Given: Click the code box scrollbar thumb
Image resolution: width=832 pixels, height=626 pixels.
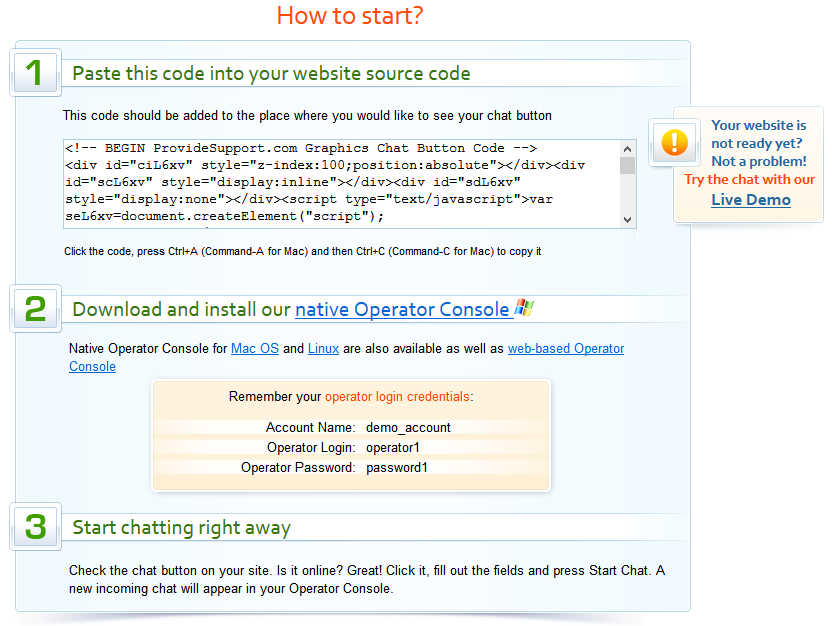Looking at the screenshot, I should click(628, 166).
